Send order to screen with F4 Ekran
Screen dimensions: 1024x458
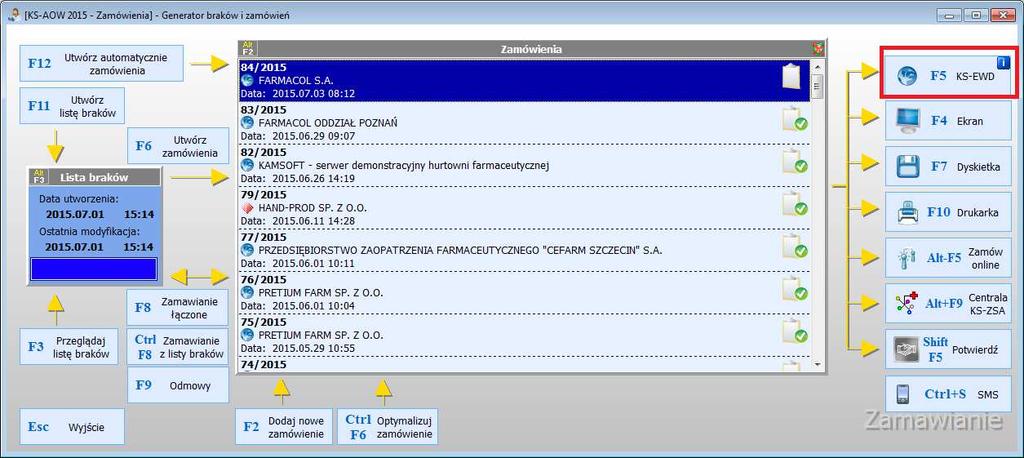(948, 120)
